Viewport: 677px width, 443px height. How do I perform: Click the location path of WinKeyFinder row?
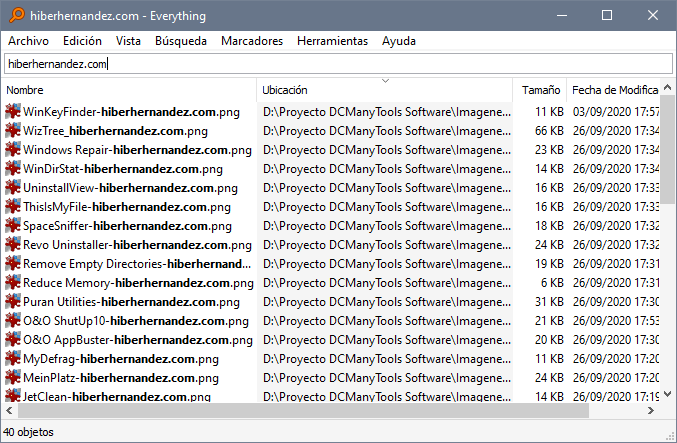[x=387, y=112]
